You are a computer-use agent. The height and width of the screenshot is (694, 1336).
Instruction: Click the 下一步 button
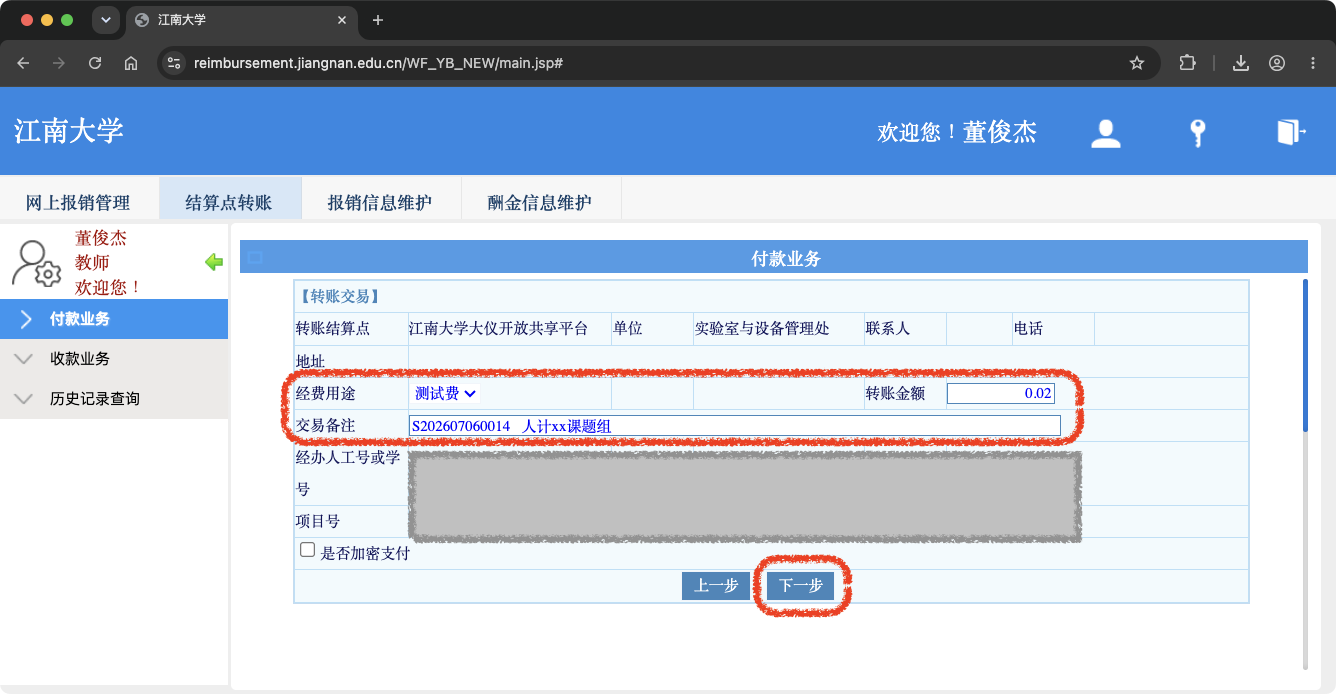(x=801, y=586)
